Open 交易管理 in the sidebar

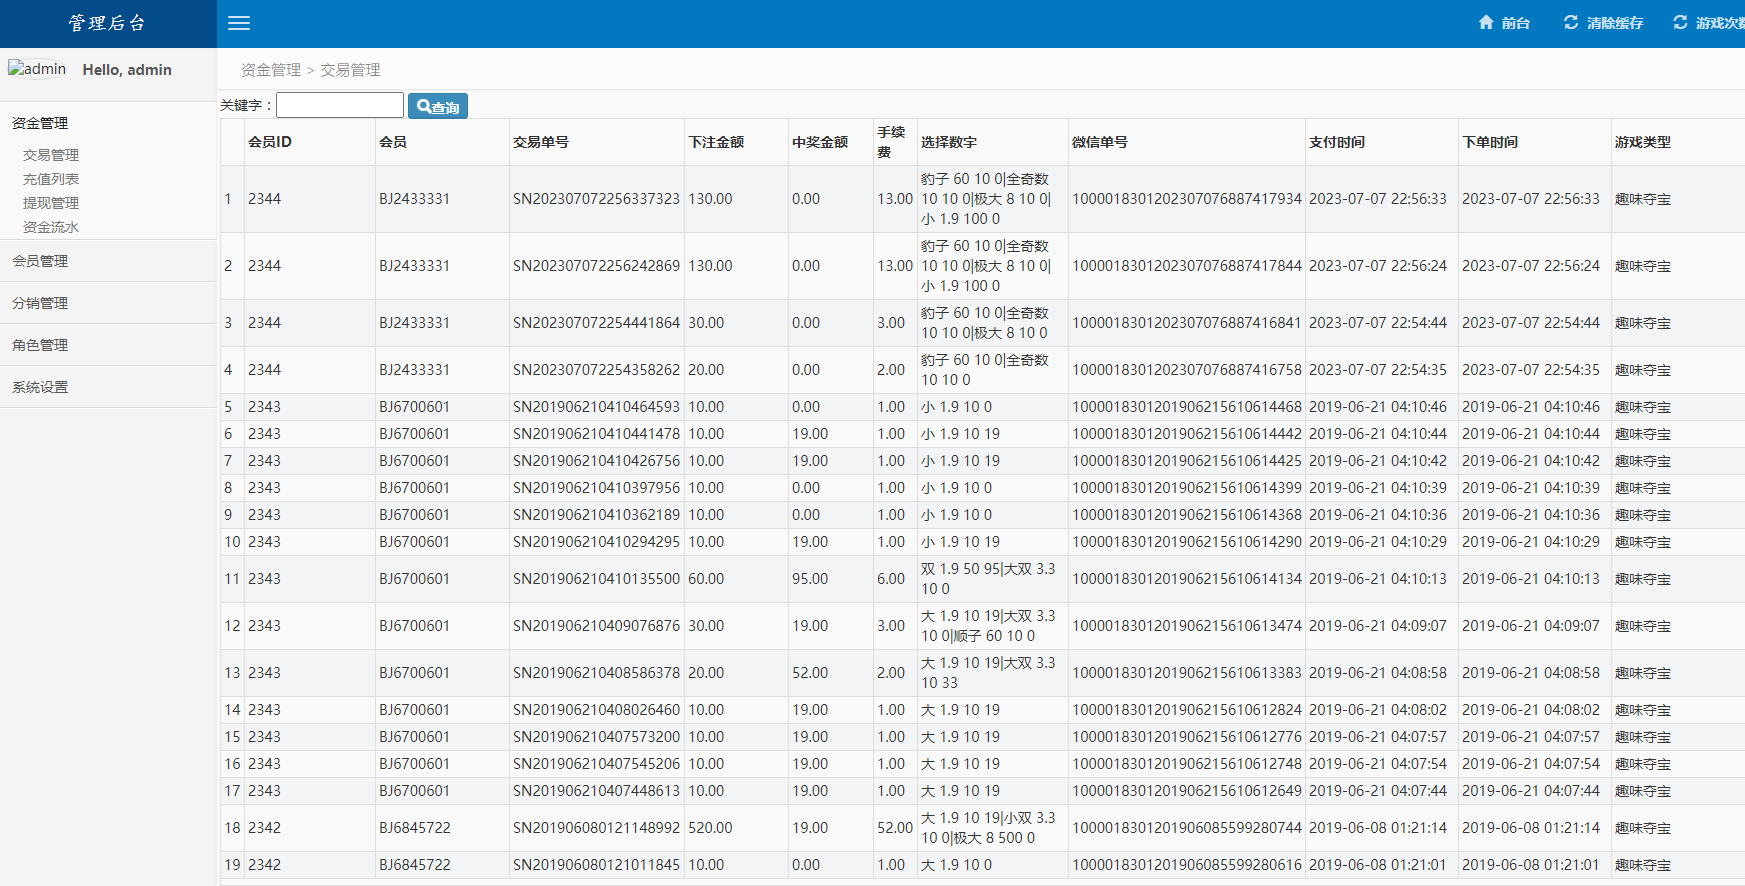pos(51,155)
